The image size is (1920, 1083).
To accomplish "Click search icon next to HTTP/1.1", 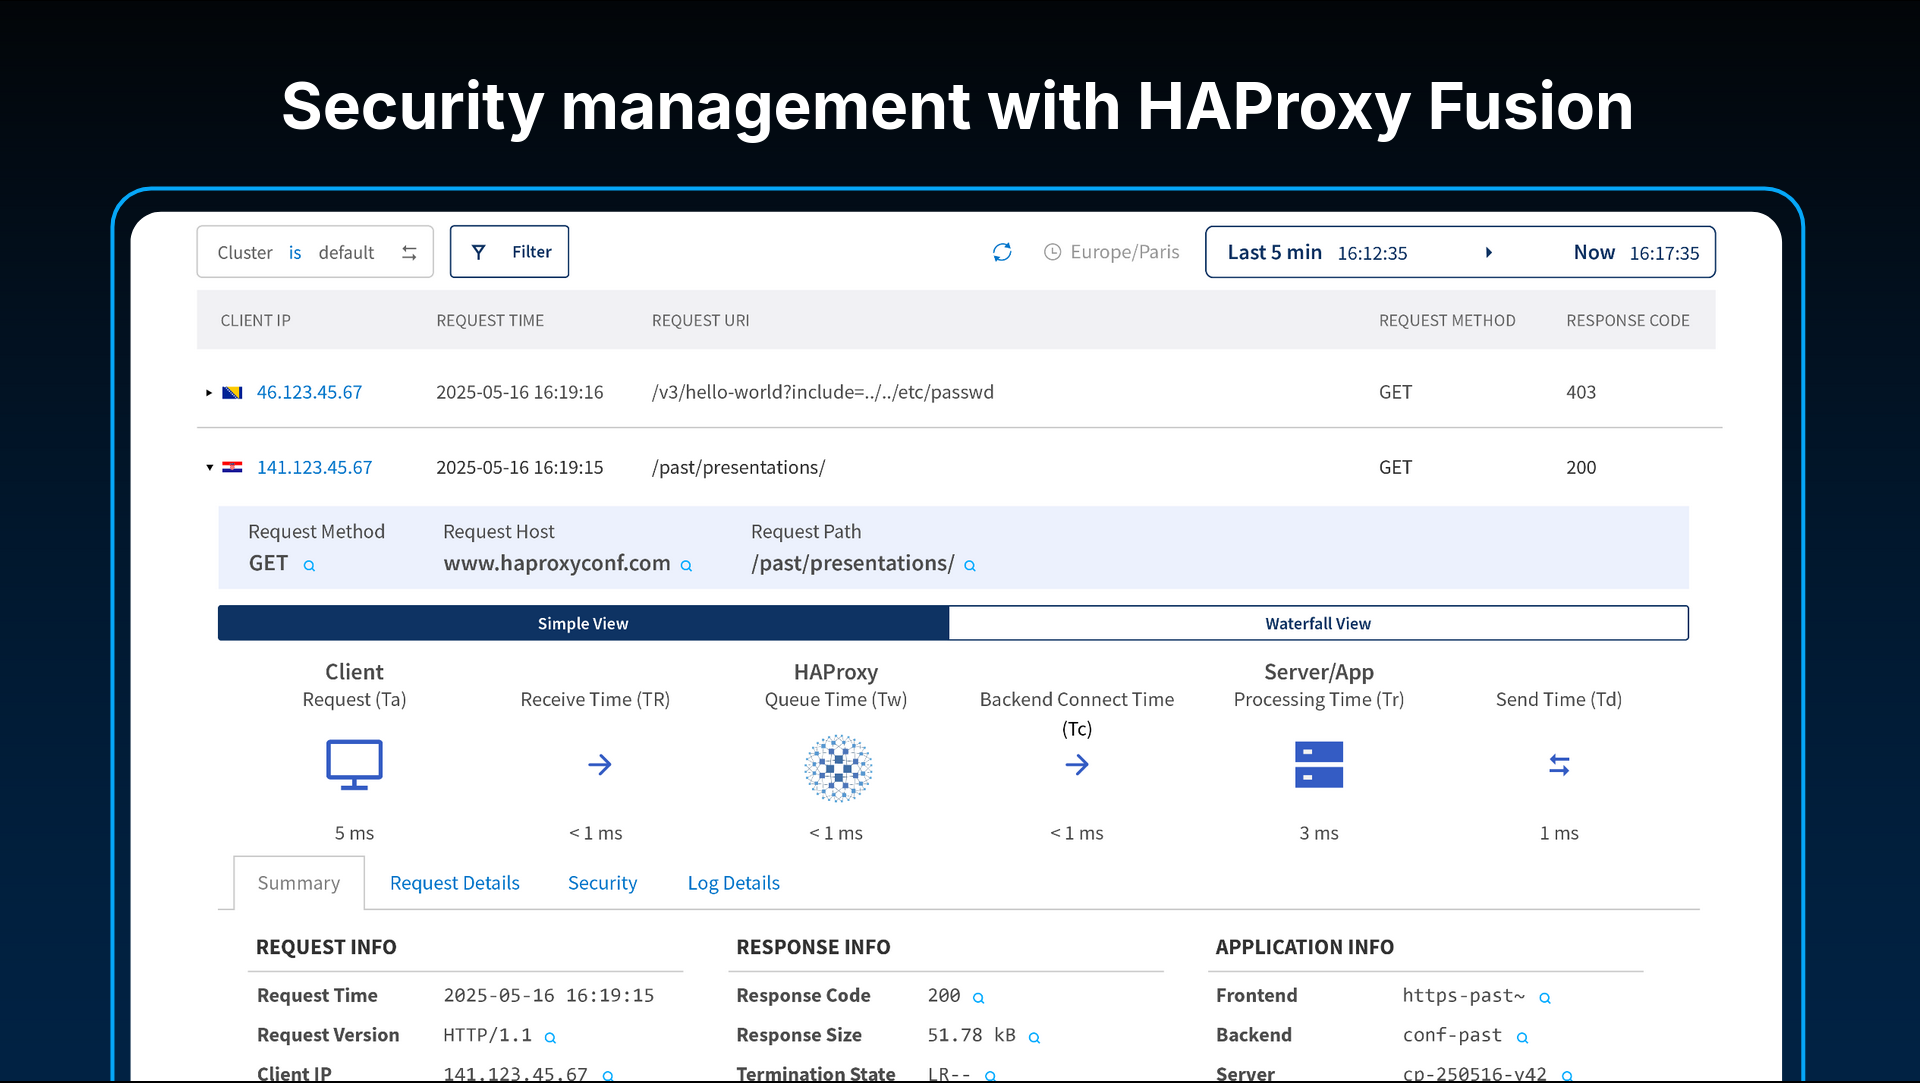I will pos(550,1038).
